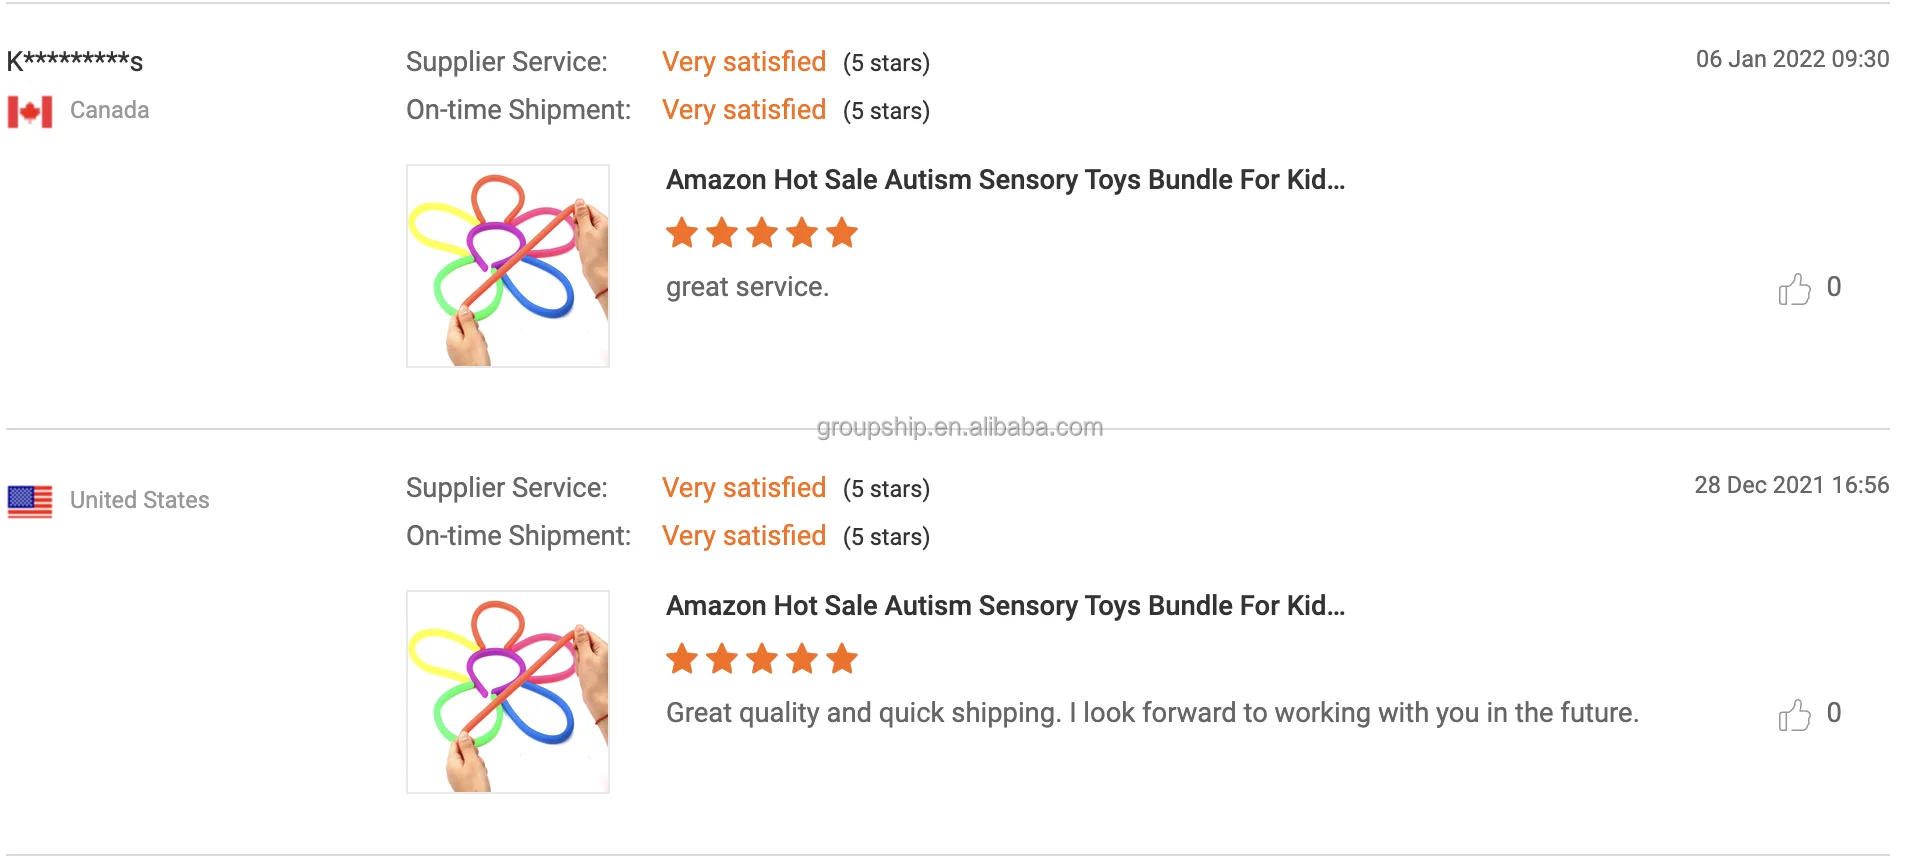Image resolution: width=1918 pixels, height=856 pixels.
Task: Click the 'great service.' review comment
Action: click(747, 287)
